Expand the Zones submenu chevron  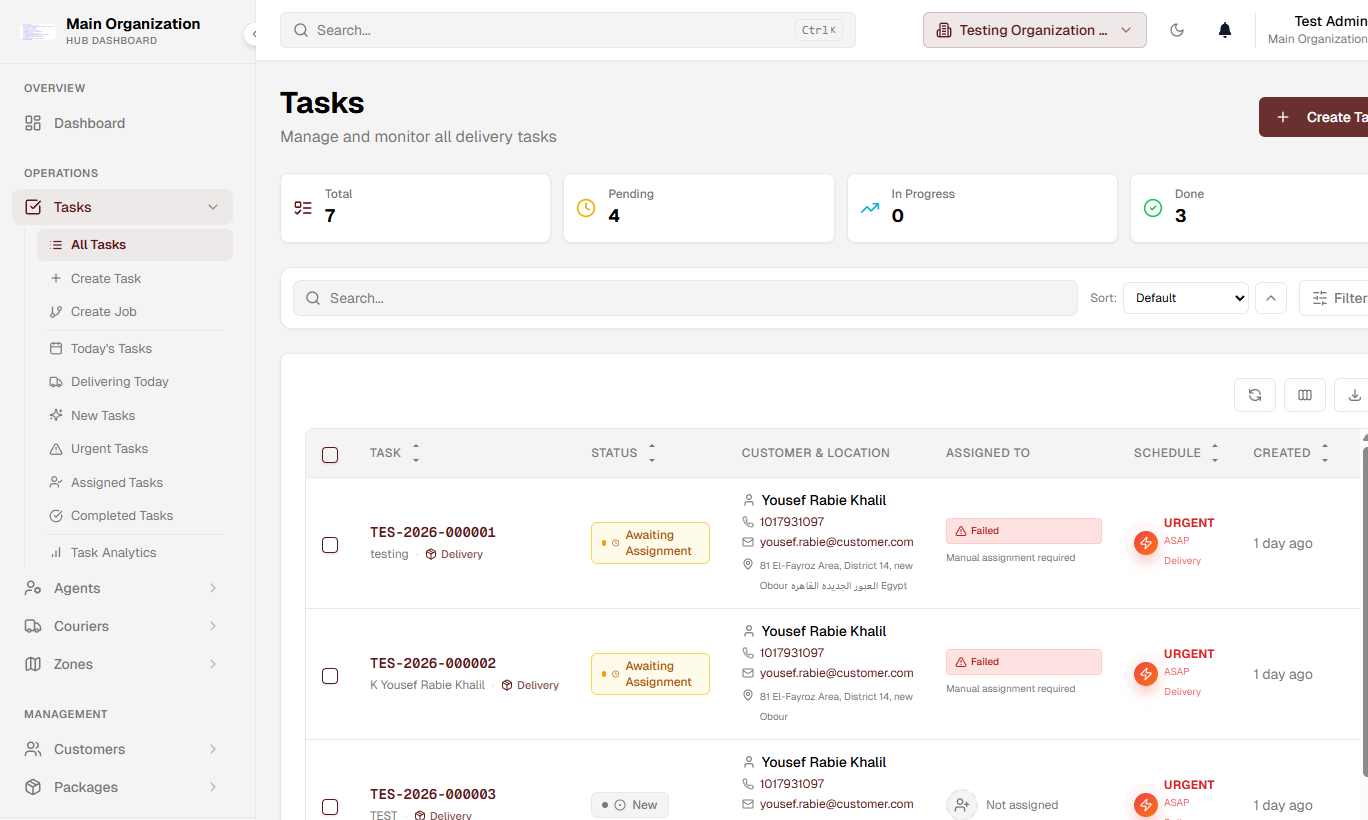[213, 664]
